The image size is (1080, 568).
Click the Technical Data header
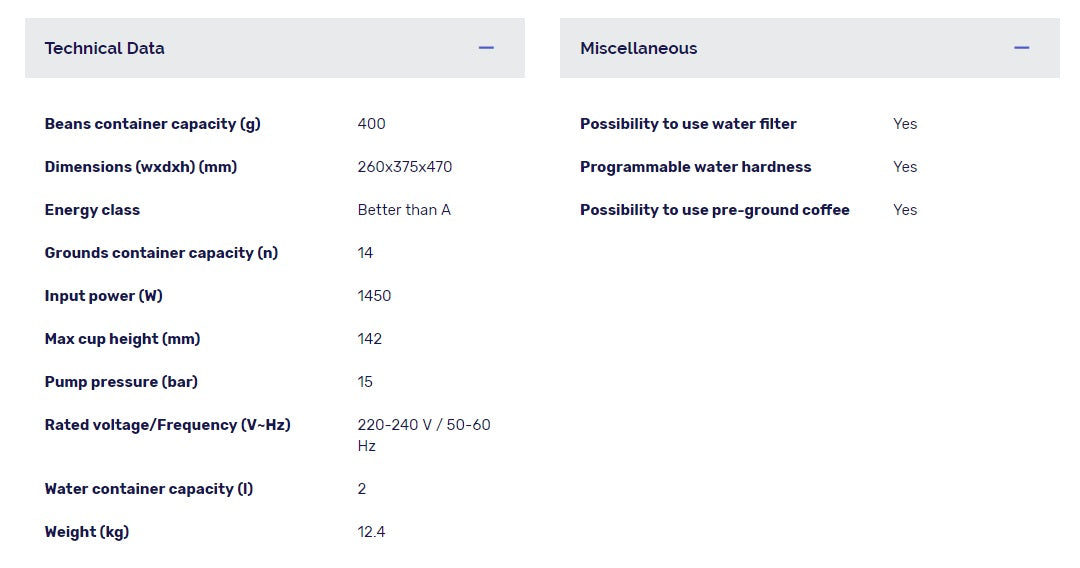(275, 48)
